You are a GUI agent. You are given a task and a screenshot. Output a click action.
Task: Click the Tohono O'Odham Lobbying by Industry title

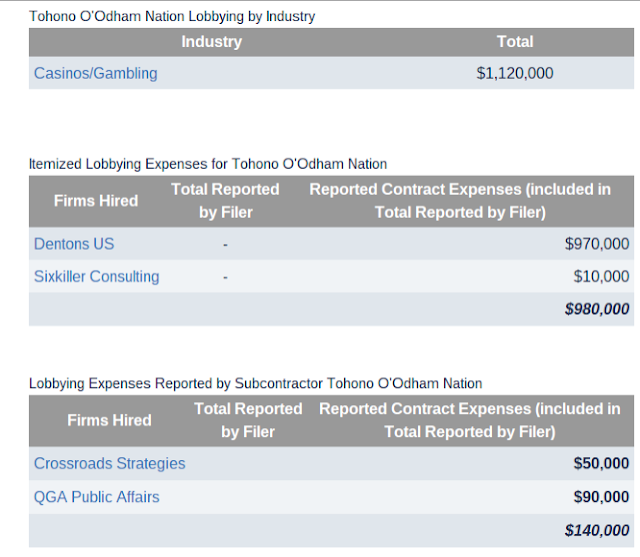[172, 16]
